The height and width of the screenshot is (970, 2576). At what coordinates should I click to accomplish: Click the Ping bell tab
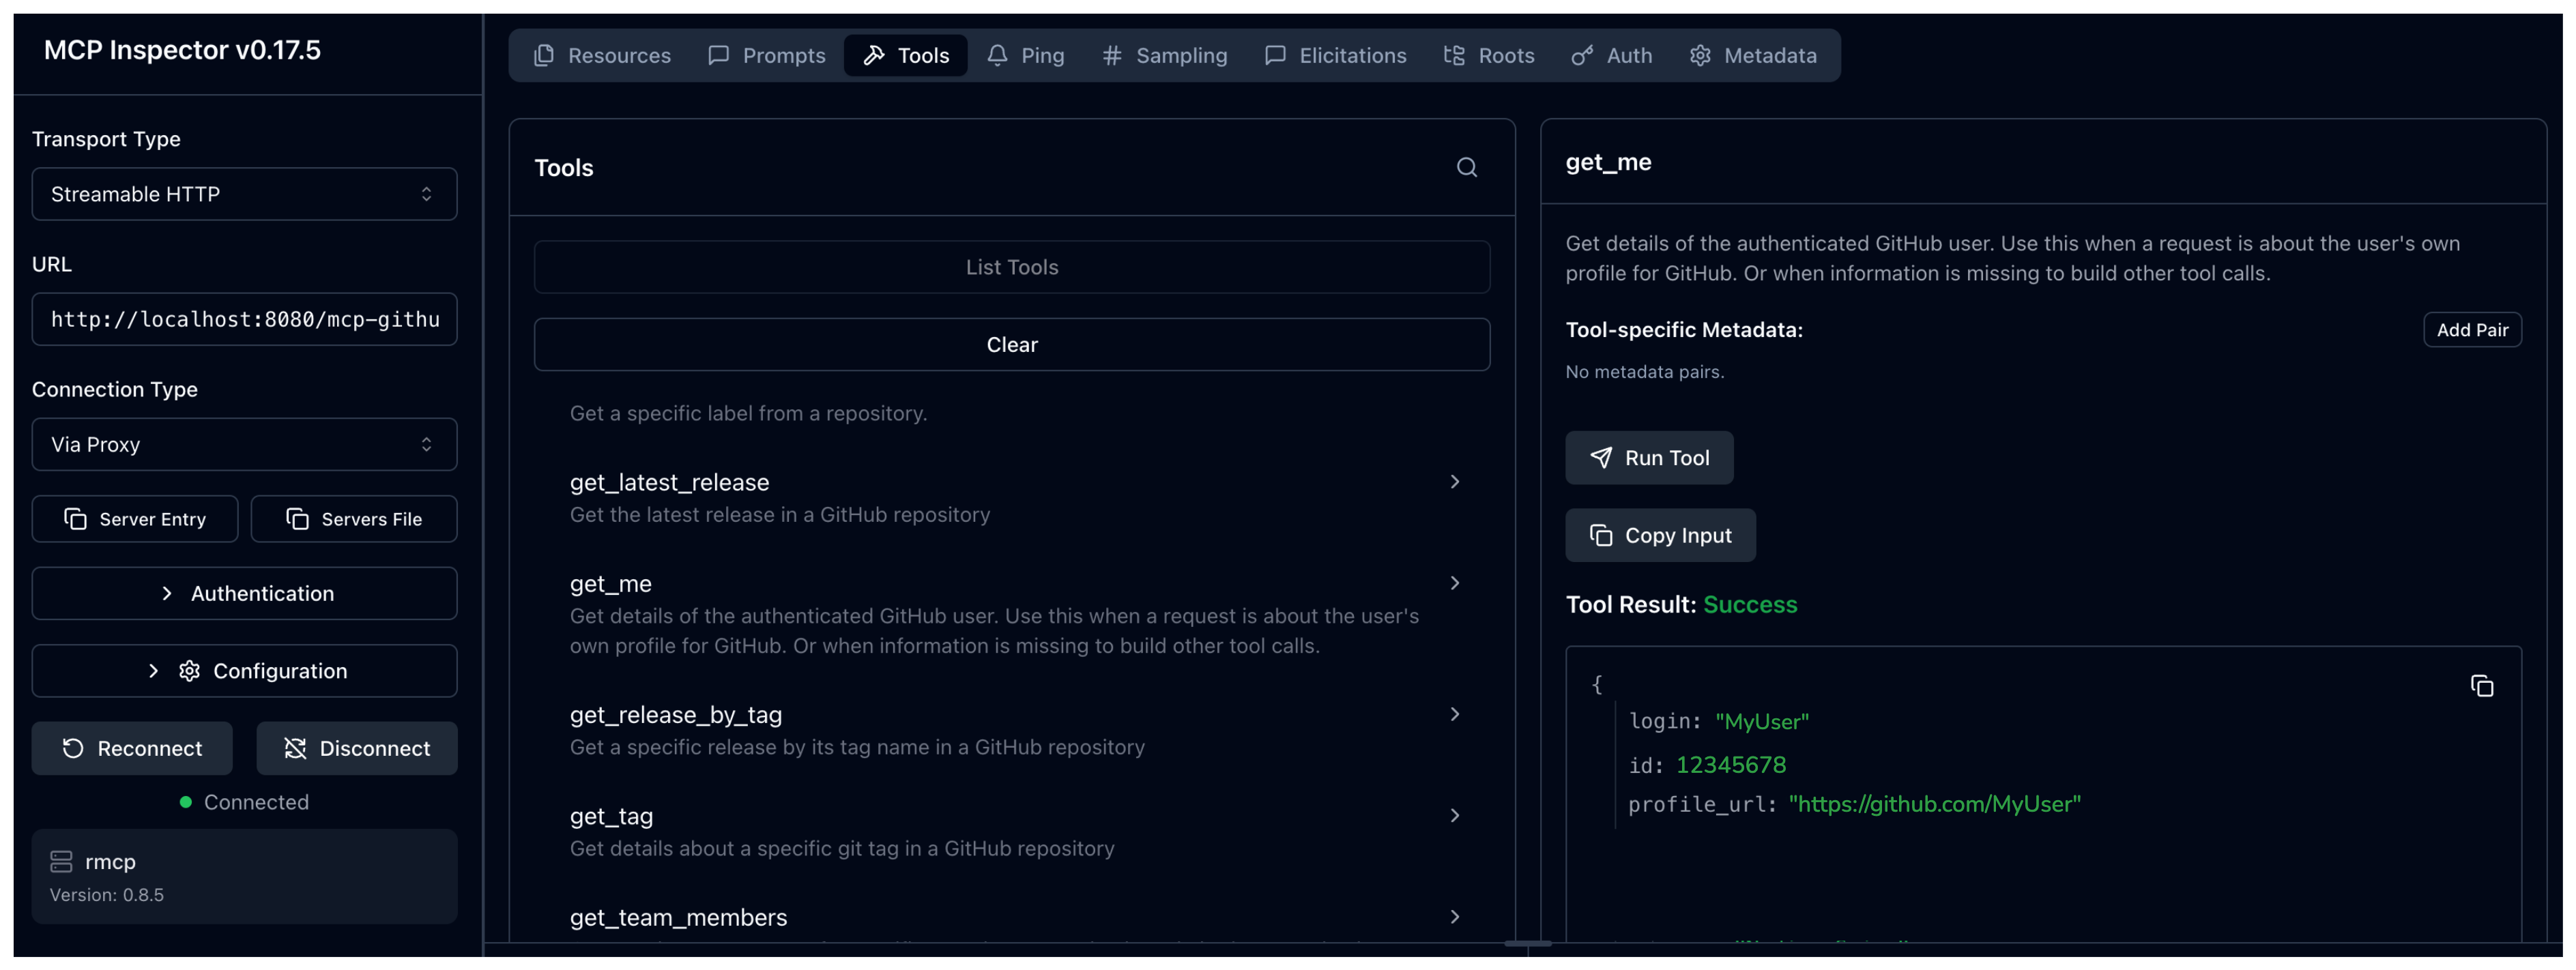[1025, 55]
